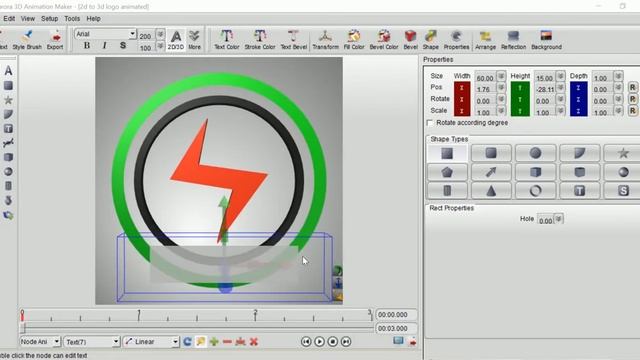Click the 100 value stepper under font size
Viewport: 640px width, 360px height.
[160, 47]
